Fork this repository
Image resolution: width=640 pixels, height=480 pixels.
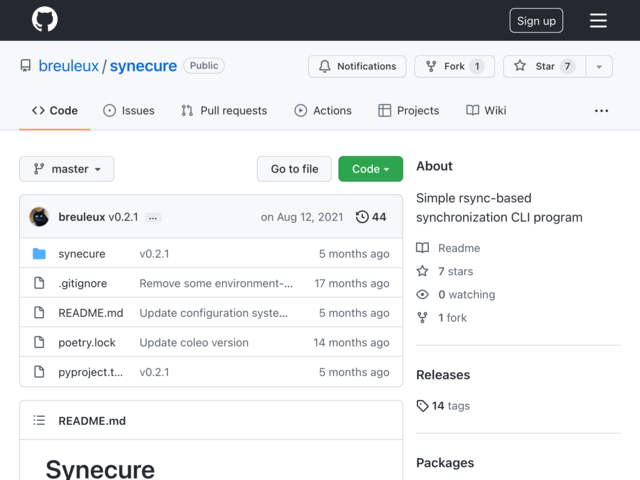pos(455,67)
